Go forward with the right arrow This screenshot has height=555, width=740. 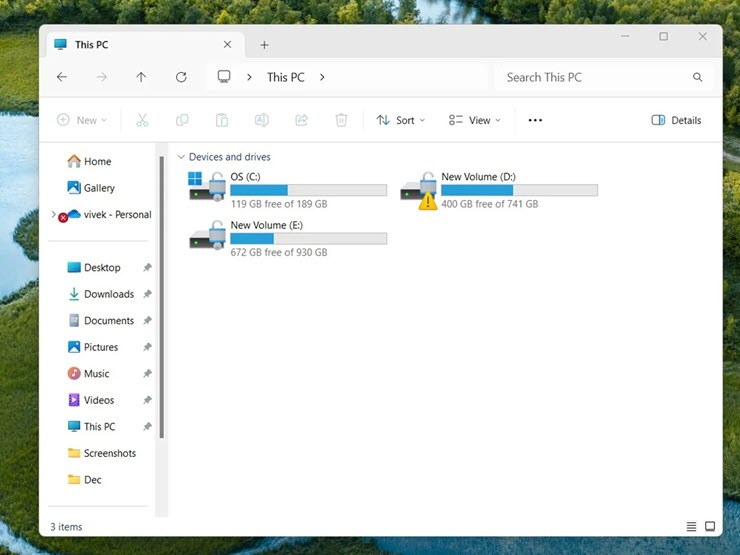pyautogui.click(x=101, y=77)
